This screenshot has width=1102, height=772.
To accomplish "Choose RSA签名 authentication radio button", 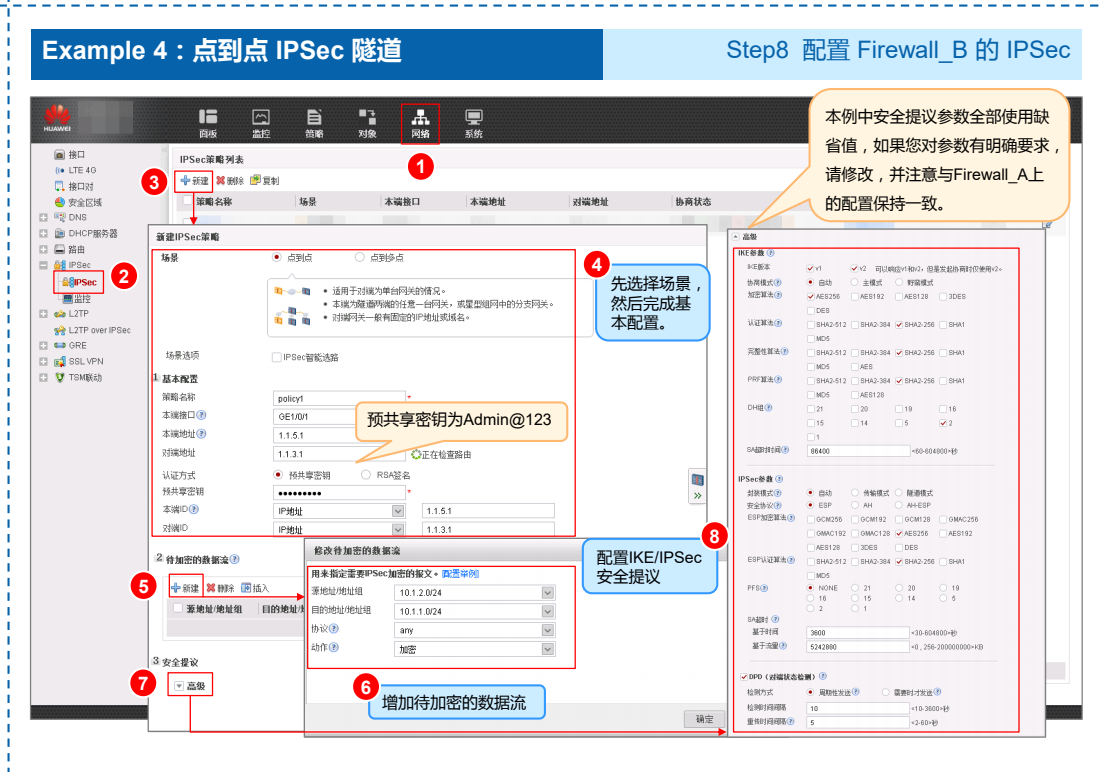I will click(x=366, y=475).
